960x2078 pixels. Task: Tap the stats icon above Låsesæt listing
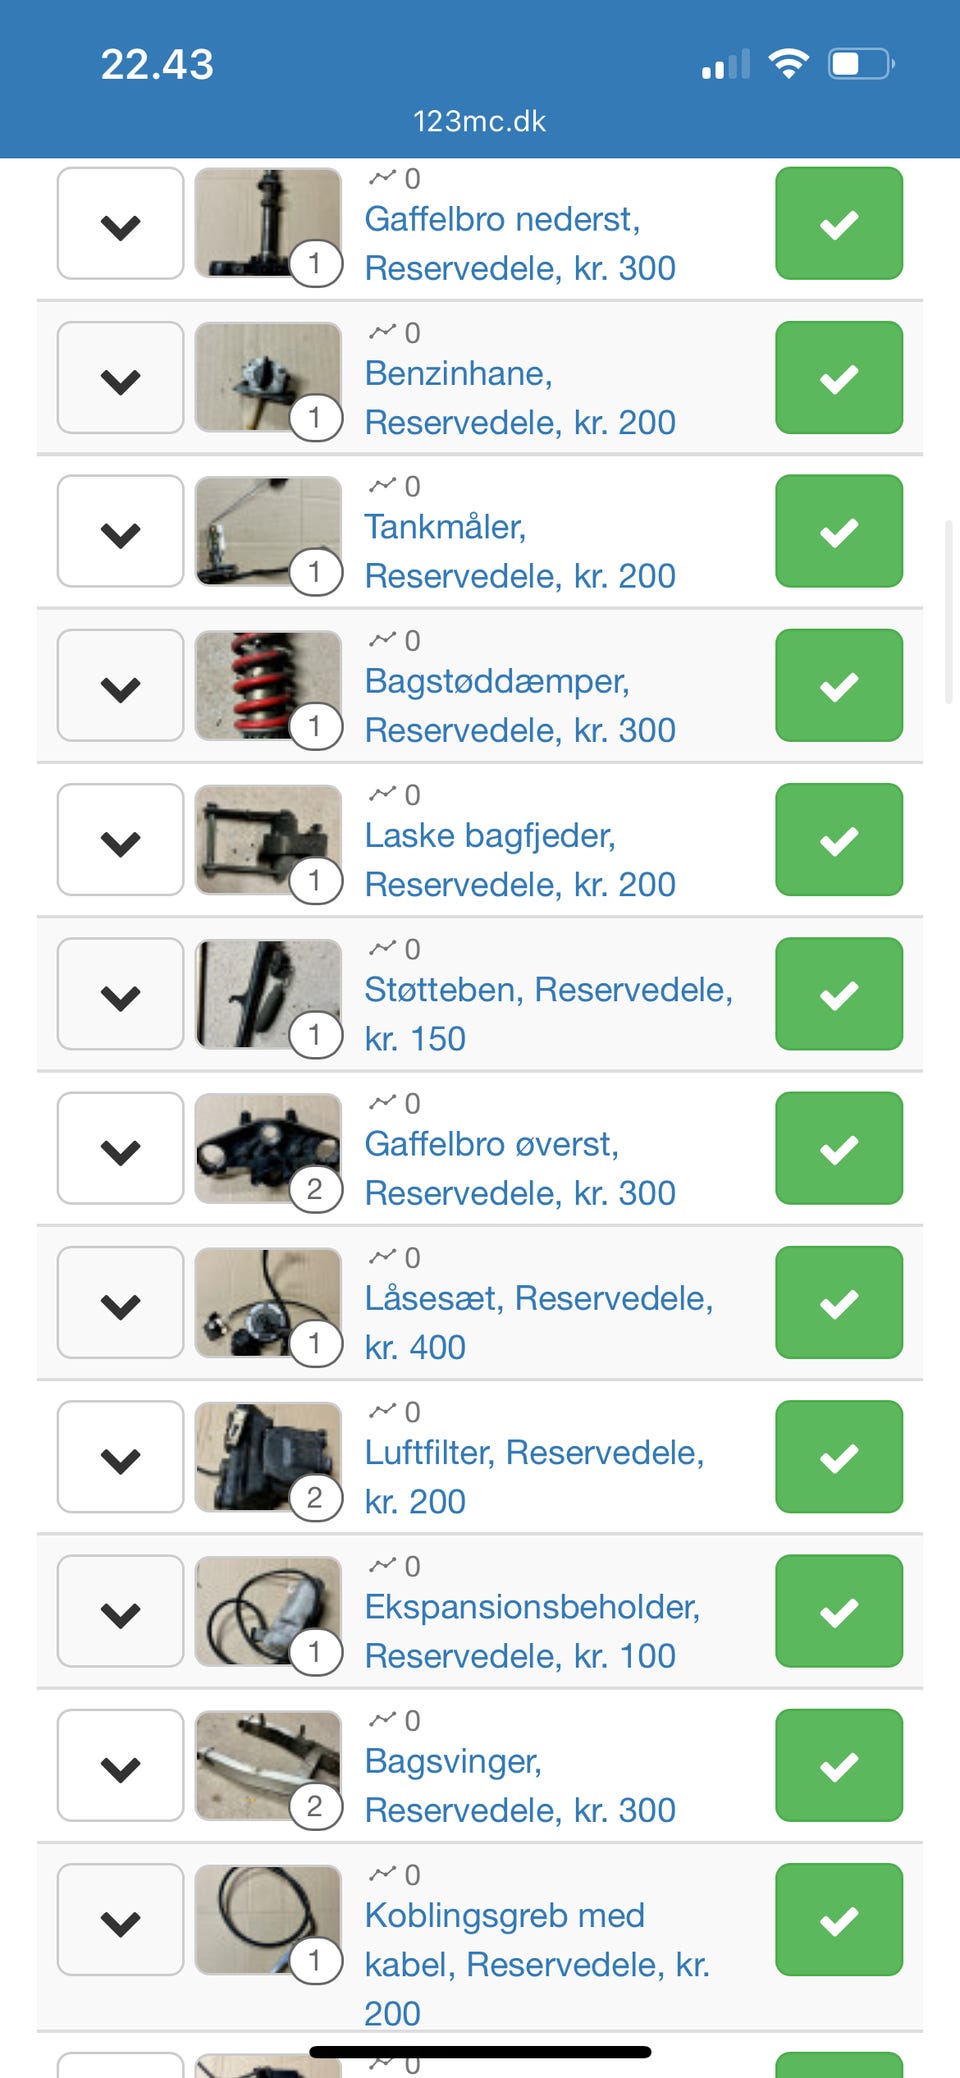[382, 1257]
